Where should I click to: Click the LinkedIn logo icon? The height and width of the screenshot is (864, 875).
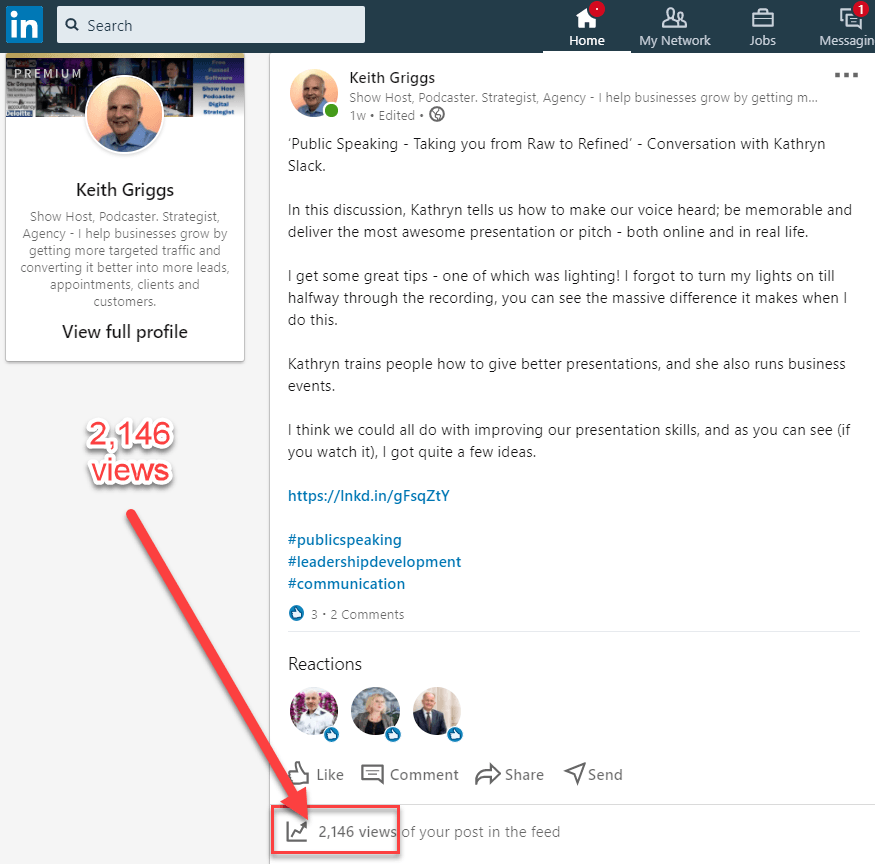[x=24, y=25]
